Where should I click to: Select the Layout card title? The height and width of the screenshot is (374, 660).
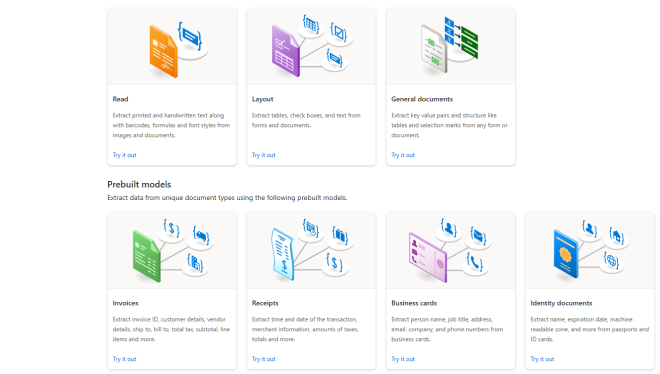point(263,99)
